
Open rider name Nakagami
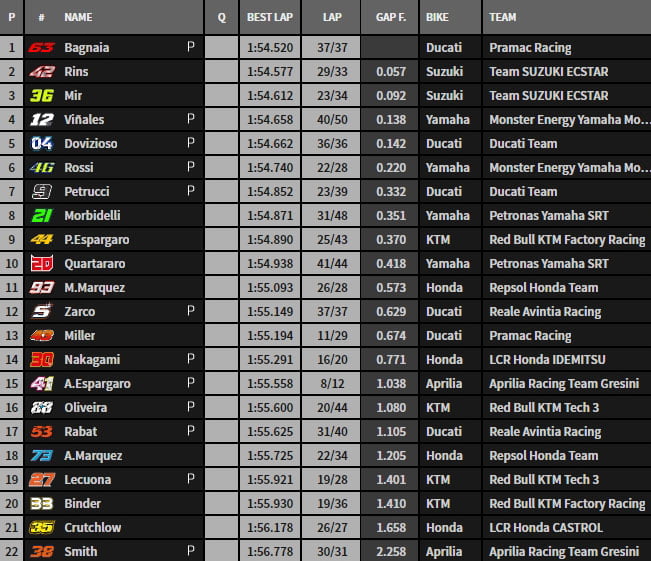coord(90,360)
